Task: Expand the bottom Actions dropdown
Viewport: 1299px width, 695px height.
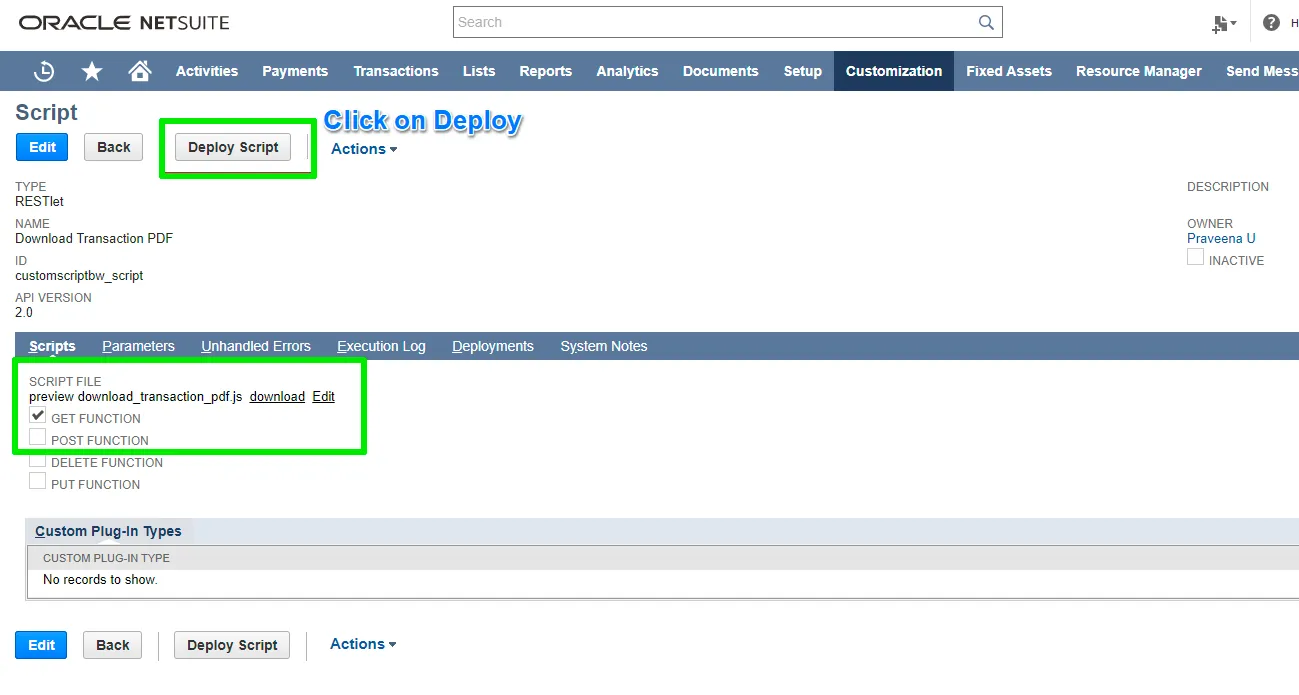Action: point(363,644)
